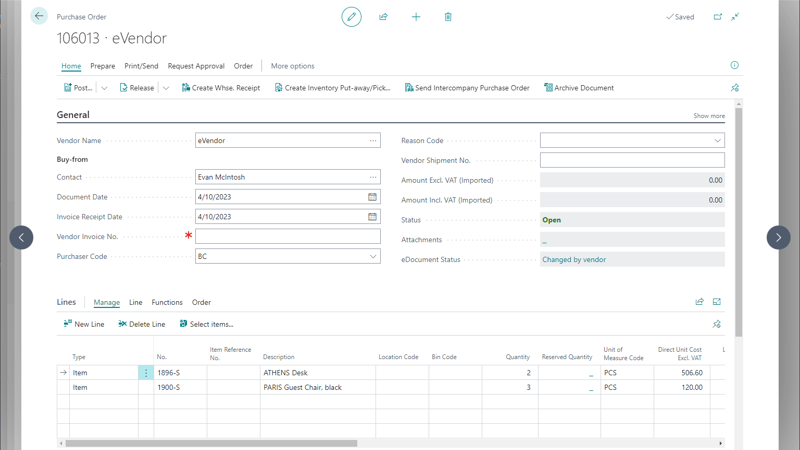Click the info icon beside tabs
Image resolution: width=800 pixels, height=450 pixels.
734,66
